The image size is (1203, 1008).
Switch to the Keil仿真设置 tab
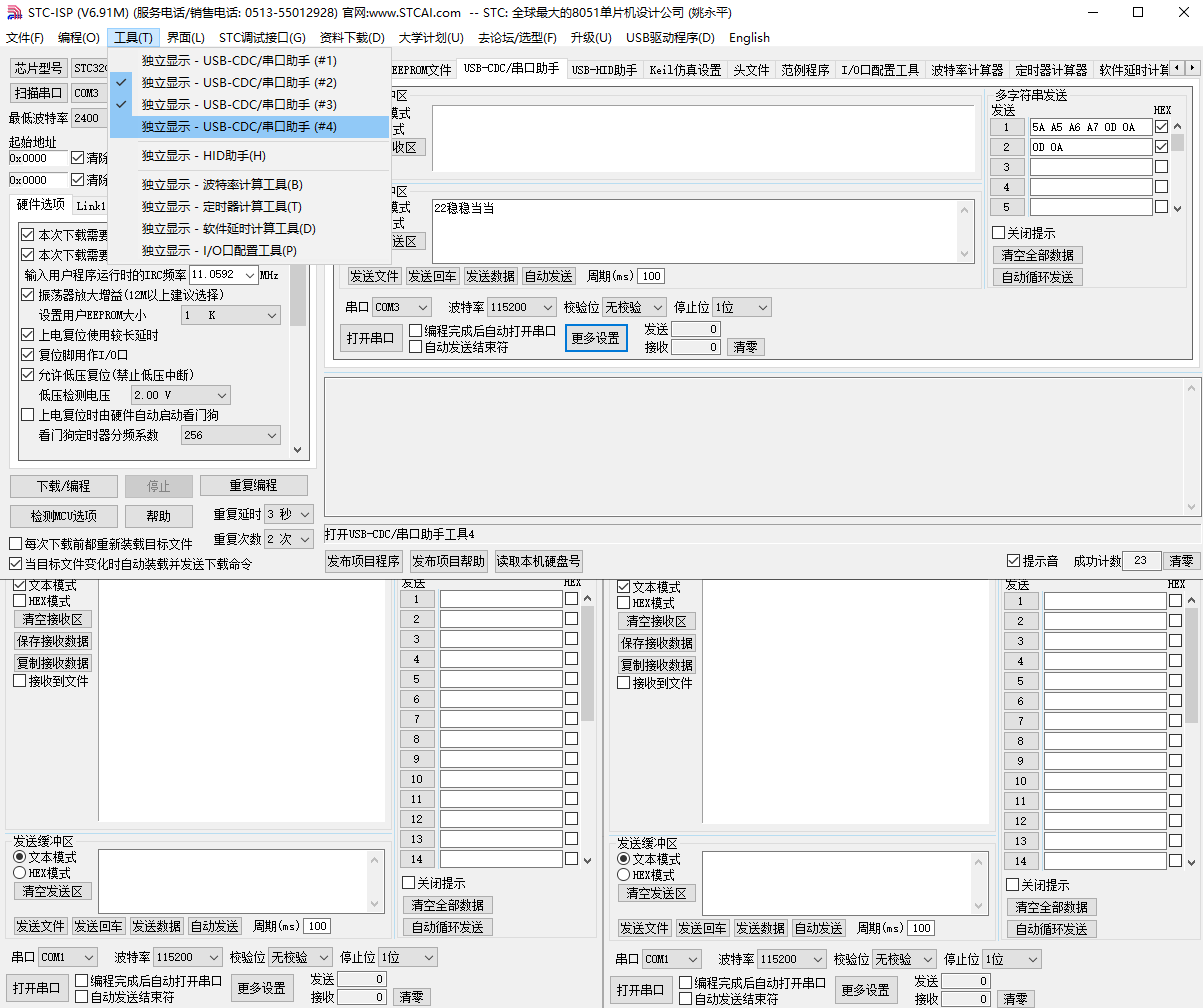(685, 70)
